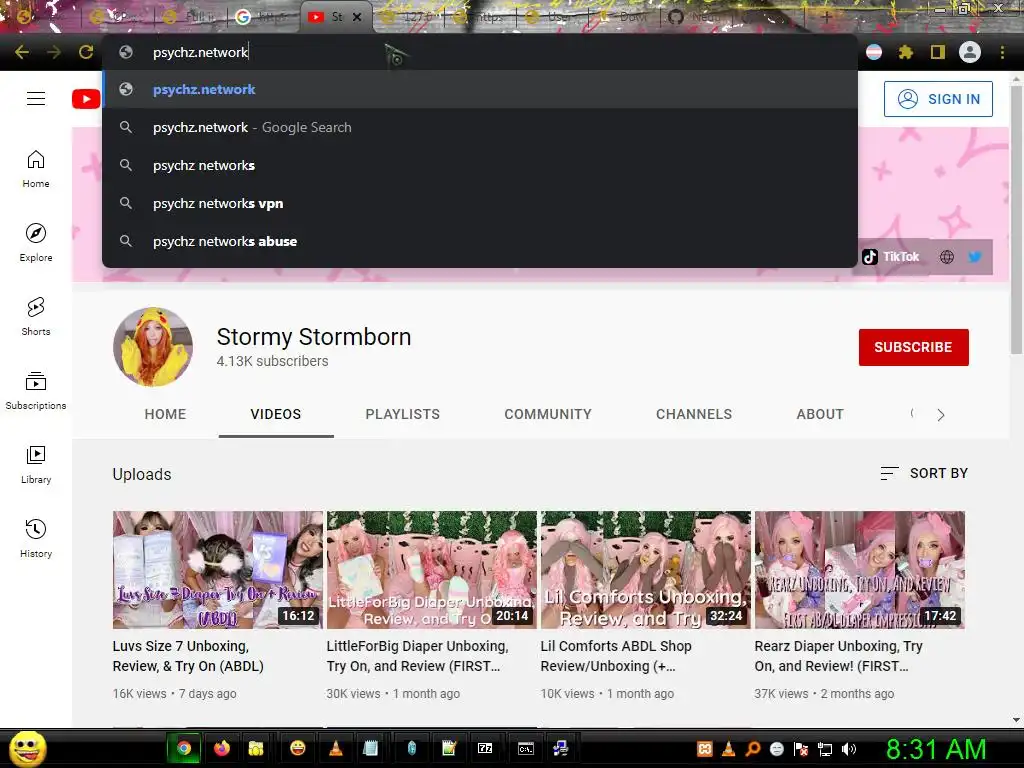Open the smiley-face start button
The height and width of the screenshot is (768, 1024).
coord(27,748)
